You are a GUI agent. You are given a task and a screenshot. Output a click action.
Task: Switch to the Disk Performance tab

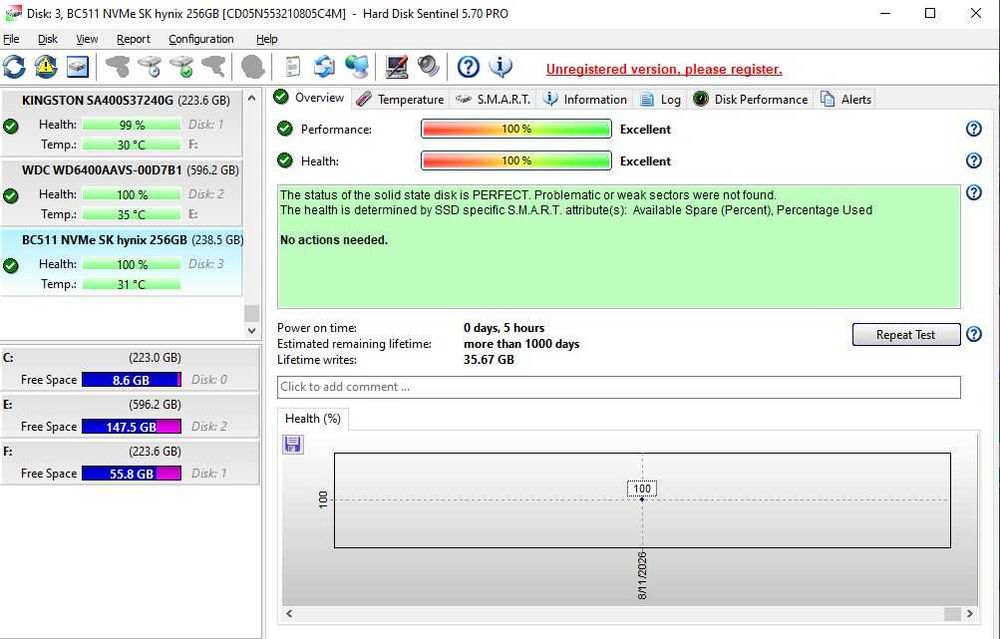[751, 99]
